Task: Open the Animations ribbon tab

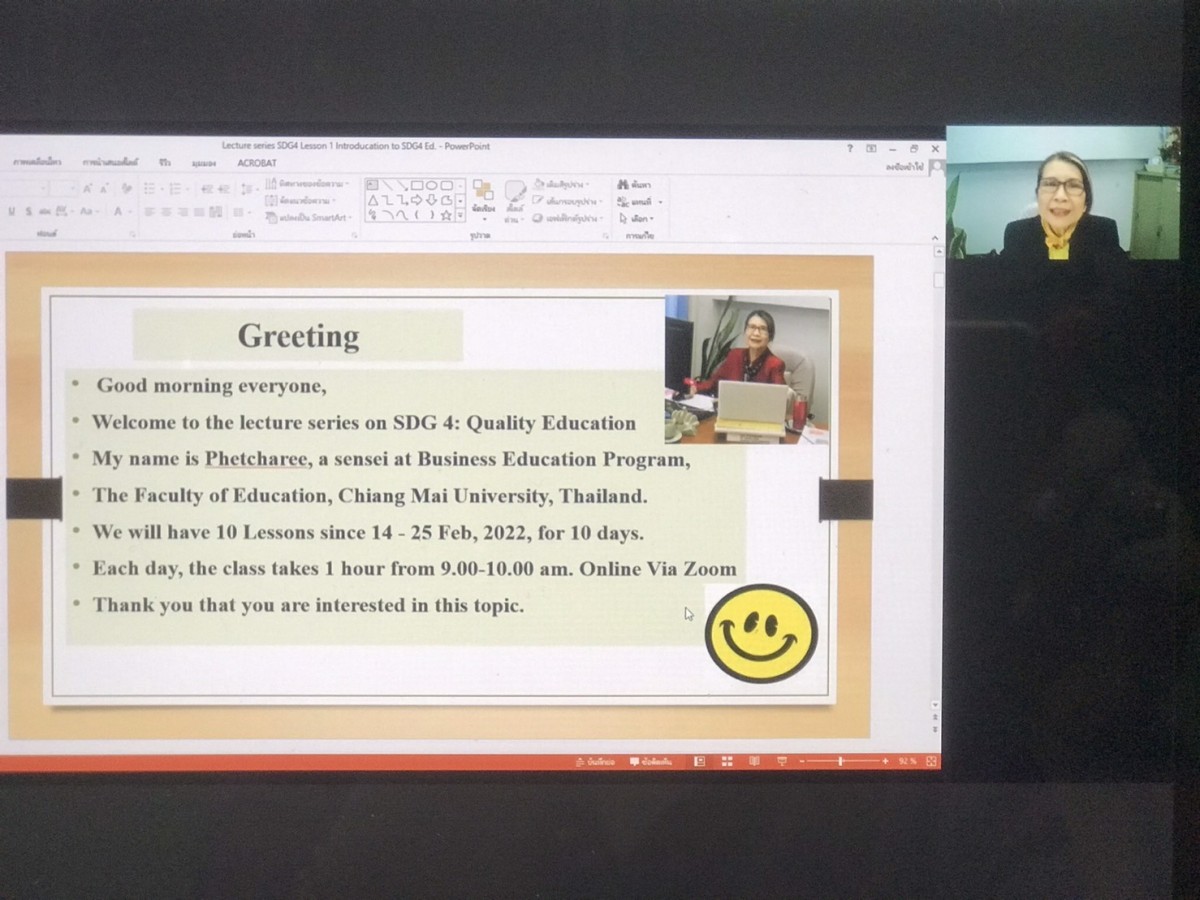Action: coord(37,161)
